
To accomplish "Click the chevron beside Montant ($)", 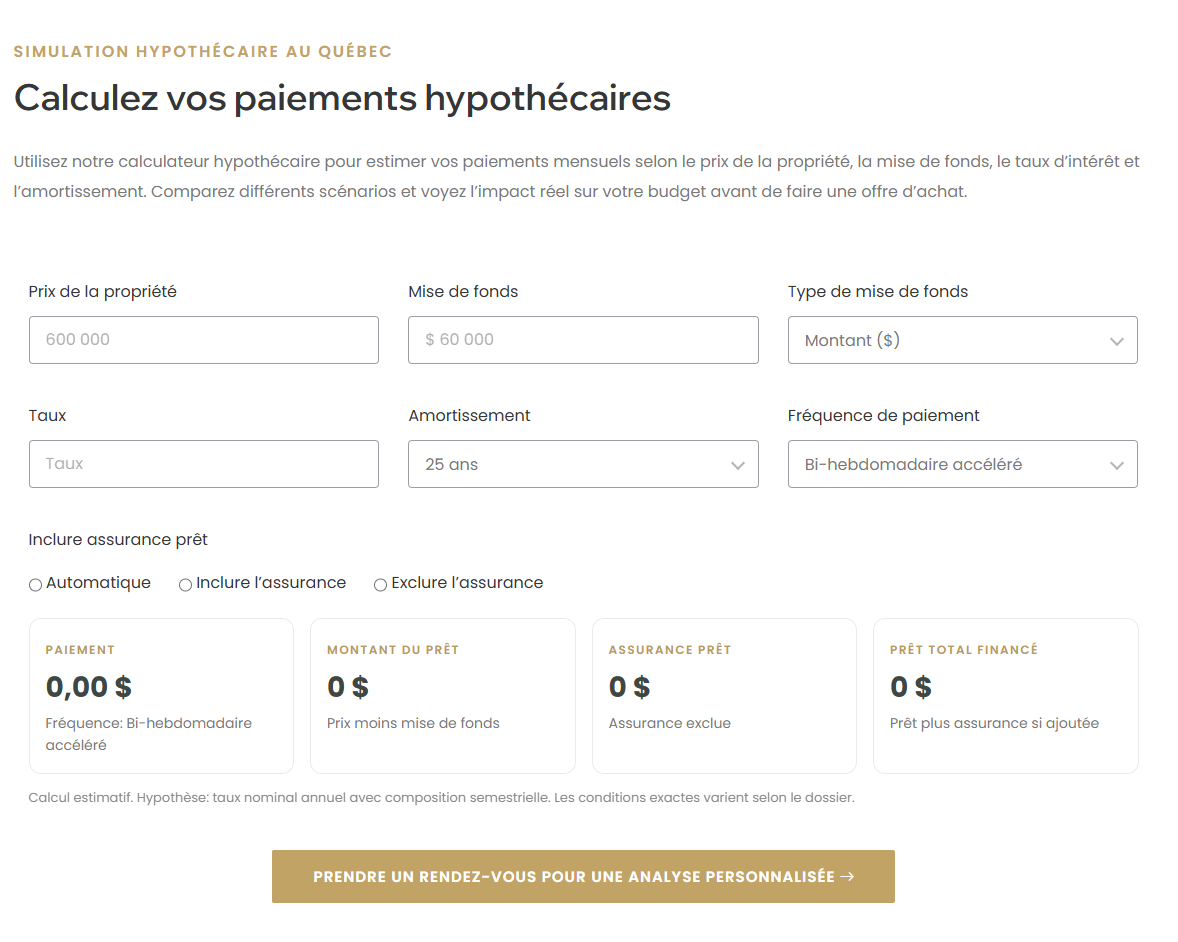I will coord(1117,341).
